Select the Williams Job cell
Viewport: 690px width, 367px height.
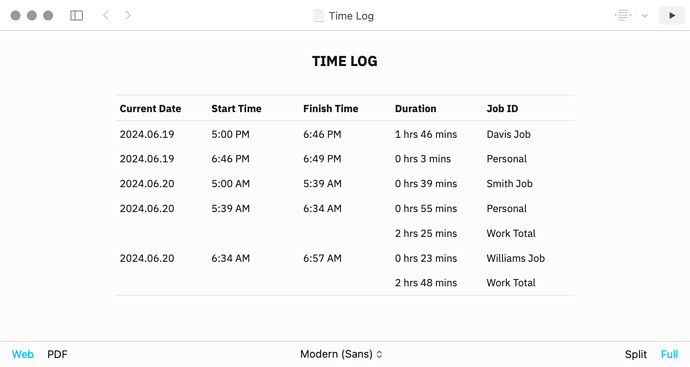[515, 258]
